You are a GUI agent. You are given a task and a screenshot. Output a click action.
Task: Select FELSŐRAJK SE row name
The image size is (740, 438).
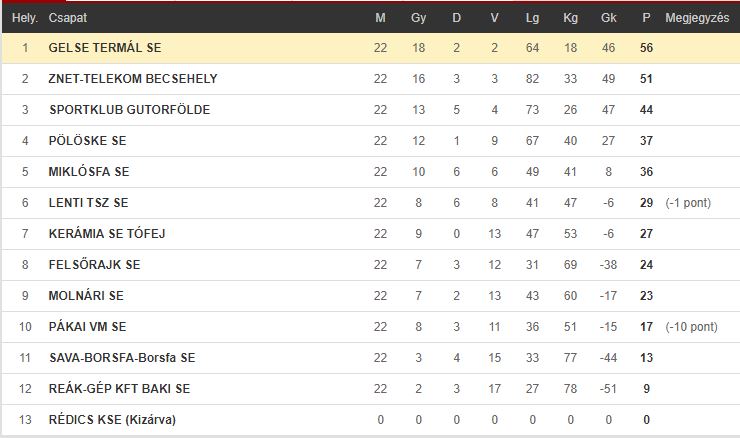[x=94, y=265]
